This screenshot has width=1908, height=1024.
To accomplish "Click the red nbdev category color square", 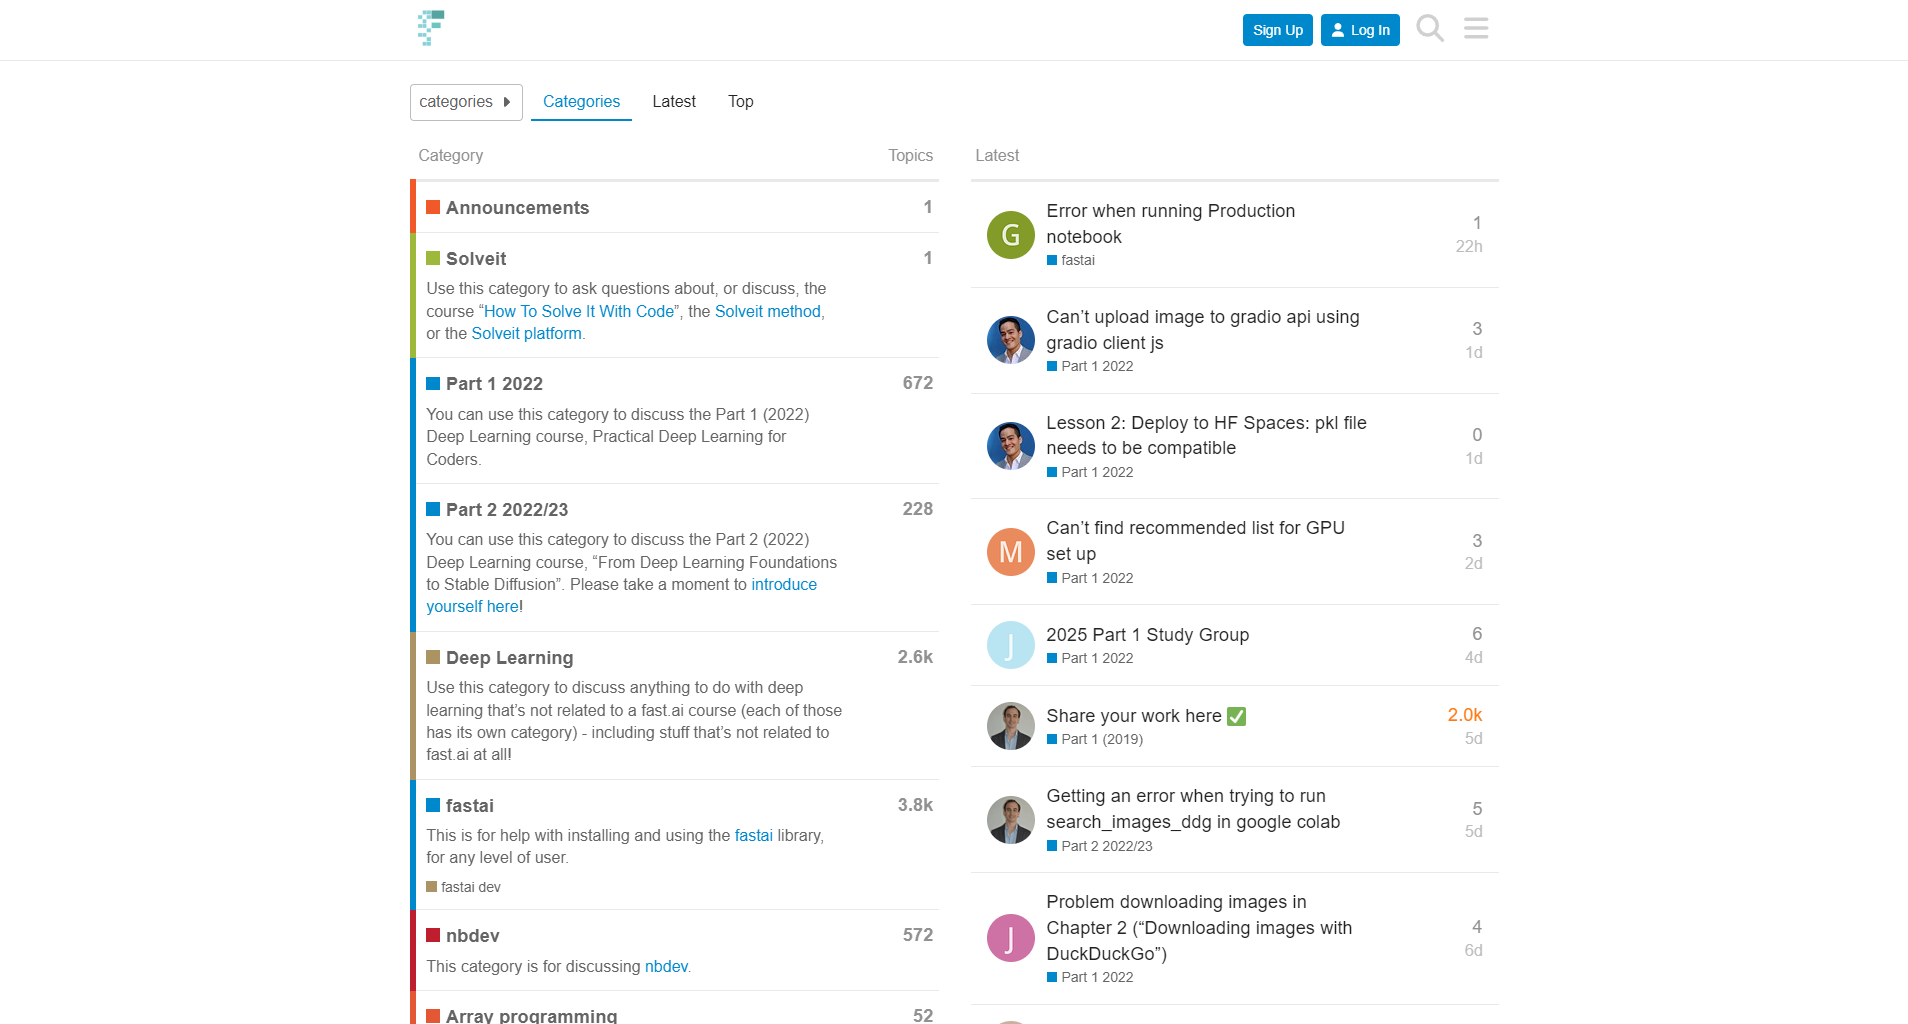I will (433, 936).
